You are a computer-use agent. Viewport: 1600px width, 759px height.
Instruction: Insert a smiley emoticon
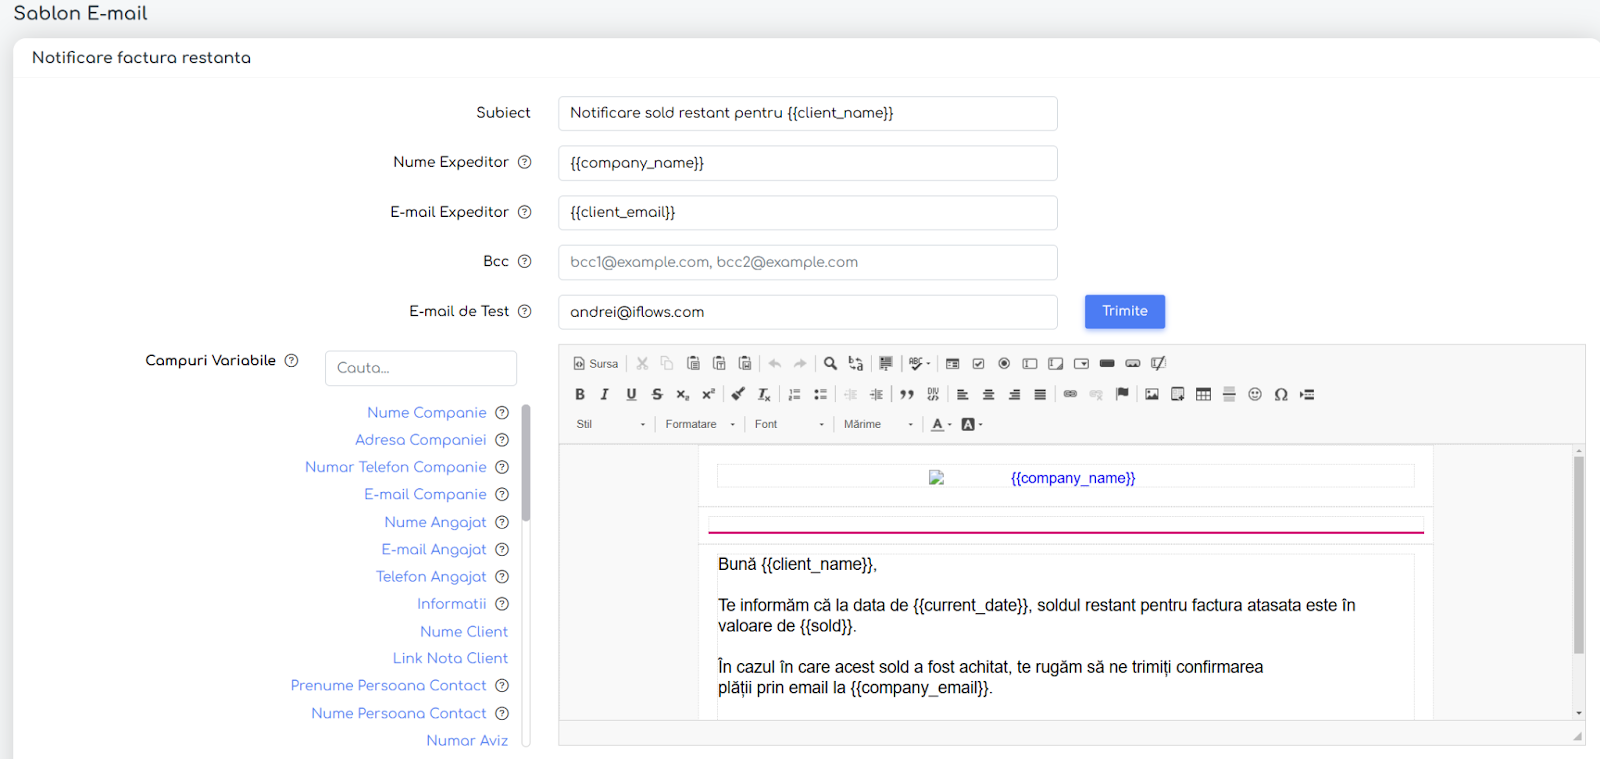1255,394
